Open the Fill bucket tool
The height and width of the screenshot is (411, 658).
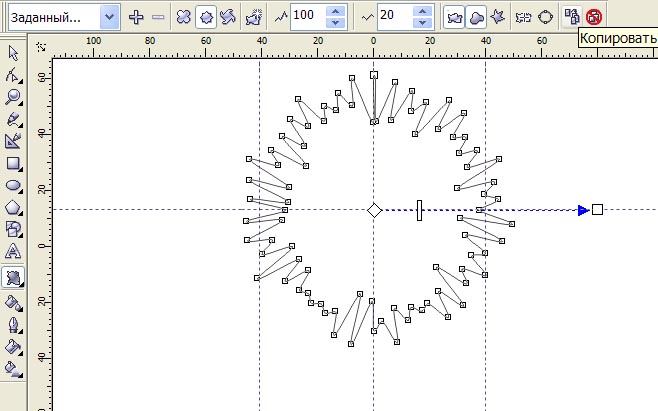(13, 347)
